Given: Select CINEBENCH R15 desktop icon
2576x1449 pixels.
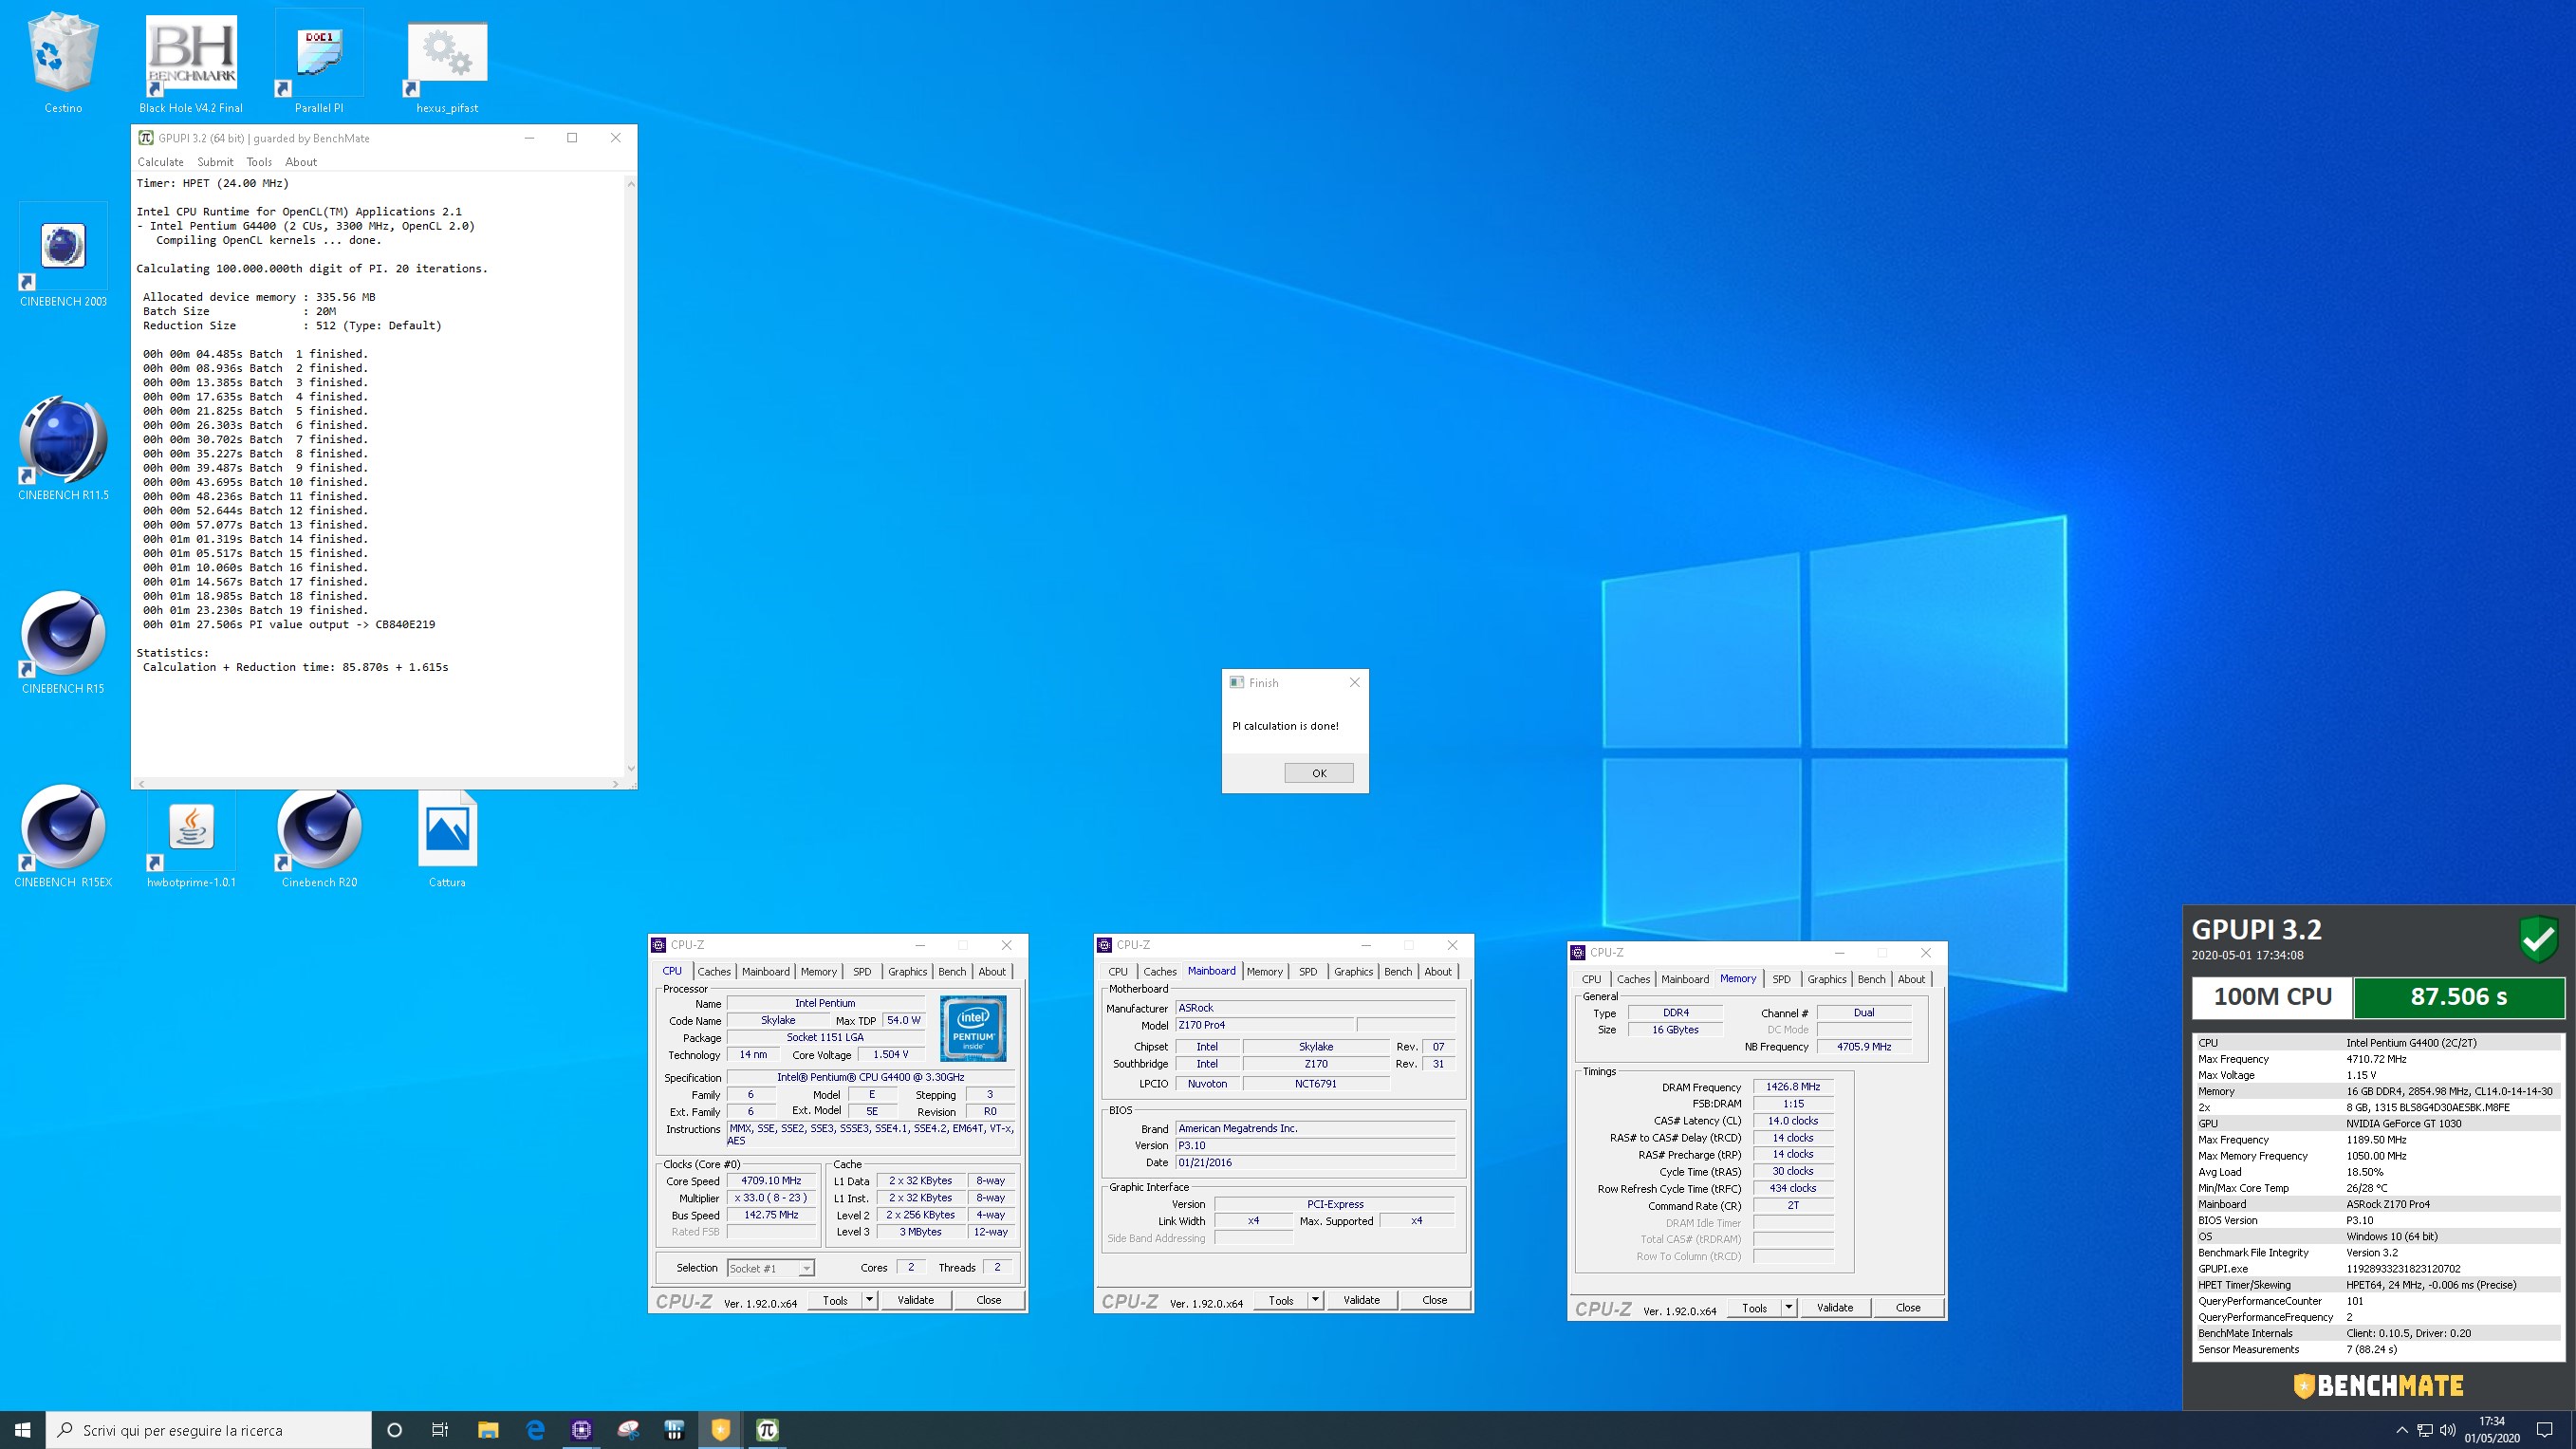Looking at the screenshot, I should coord(63,644).
